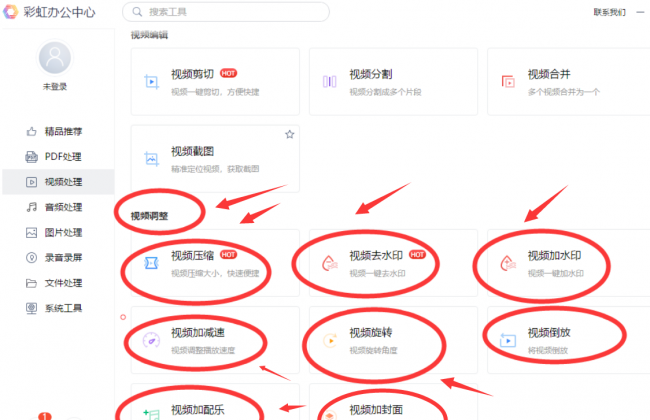This screenshot has width=650, height=420.
Task: Click the monitor icon beside 系统工具
Action: (32, 308)
